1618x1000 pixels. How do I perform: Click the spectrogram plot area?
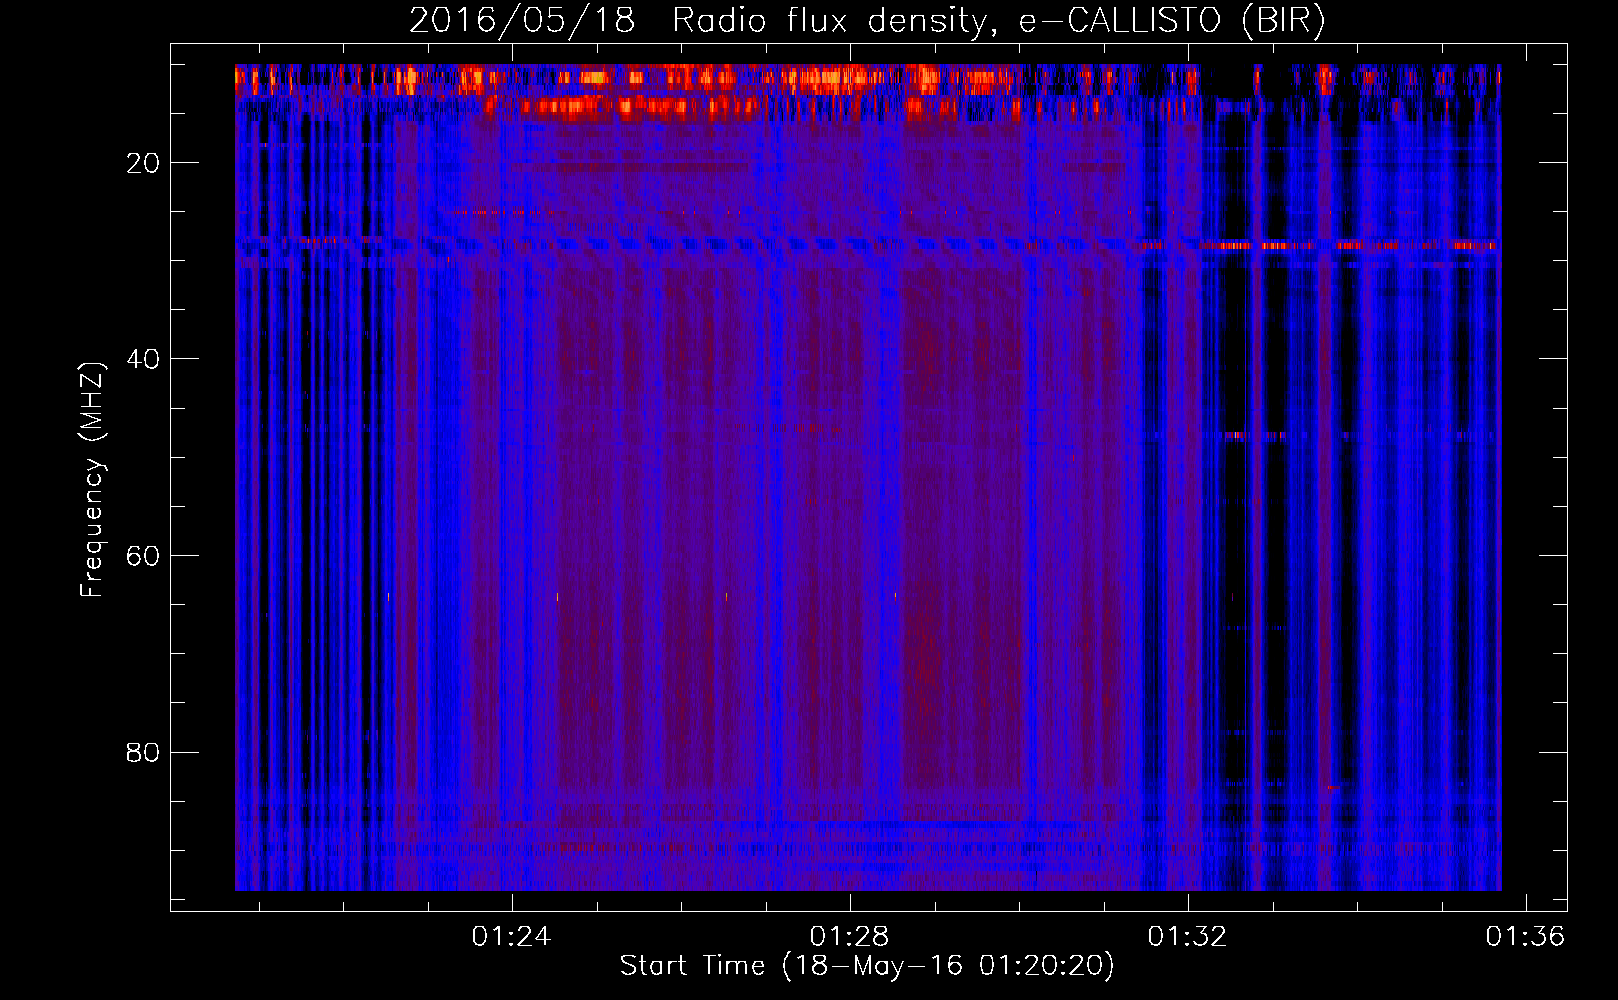point(868,477)
